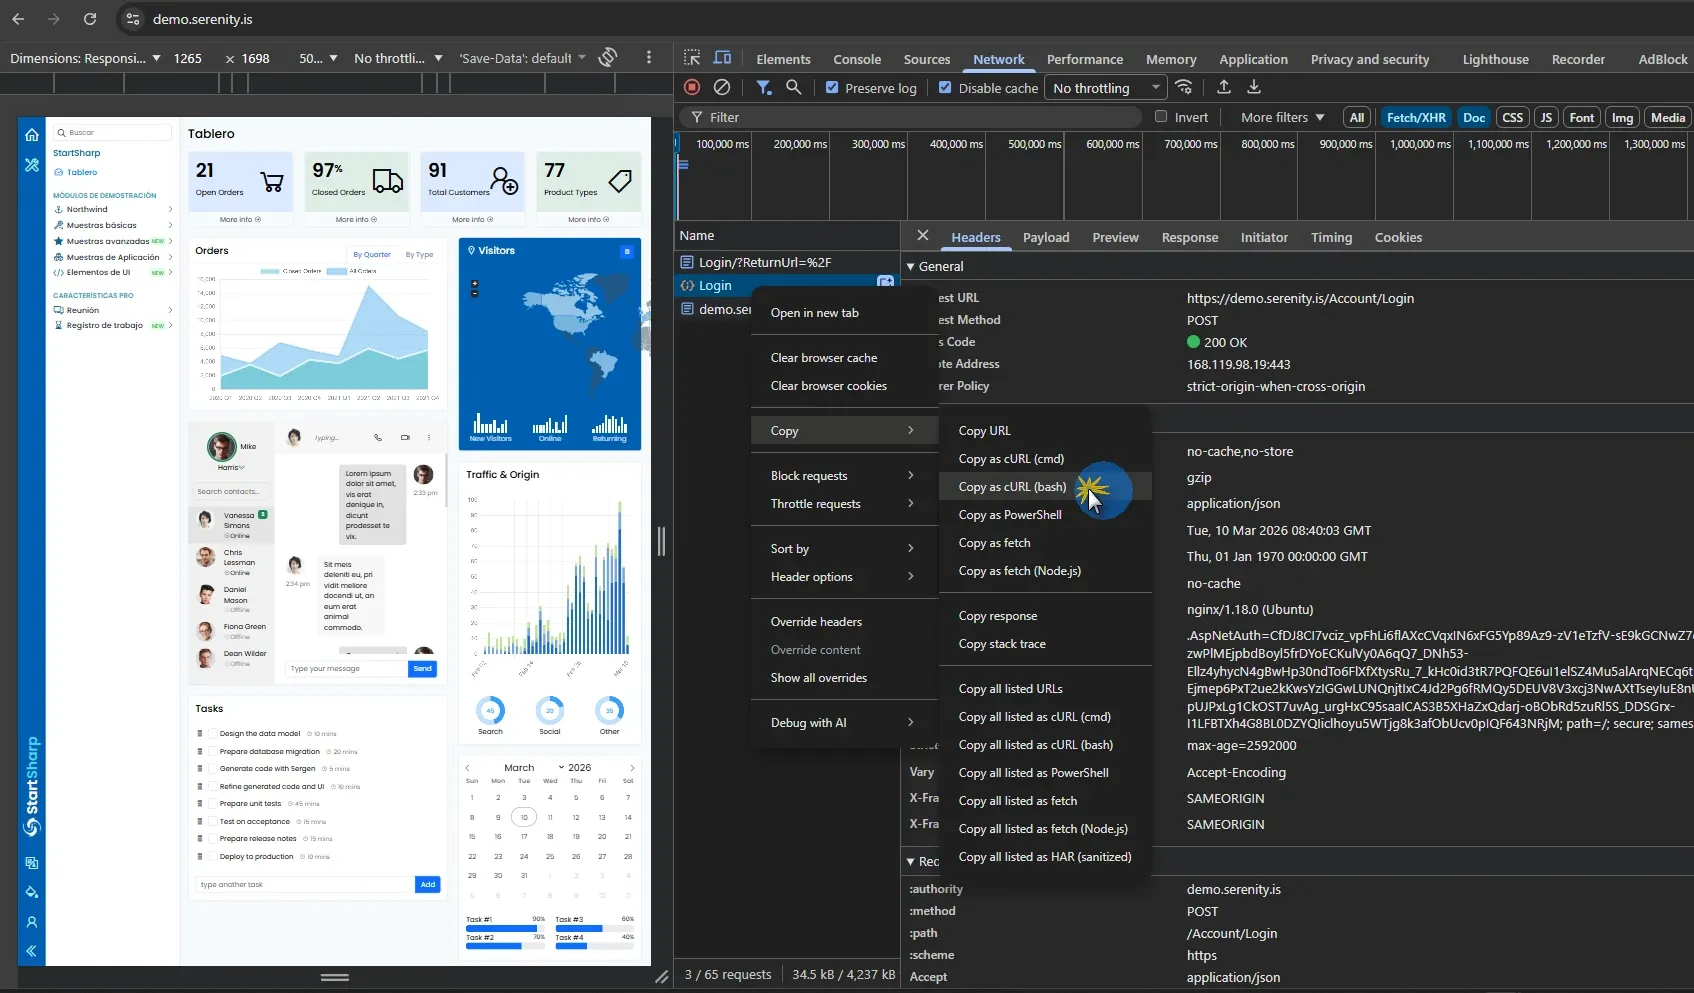This screenshot has width=1694, height=993.
Task: Toggle the device toolbar icon
Action: point(723,58)
